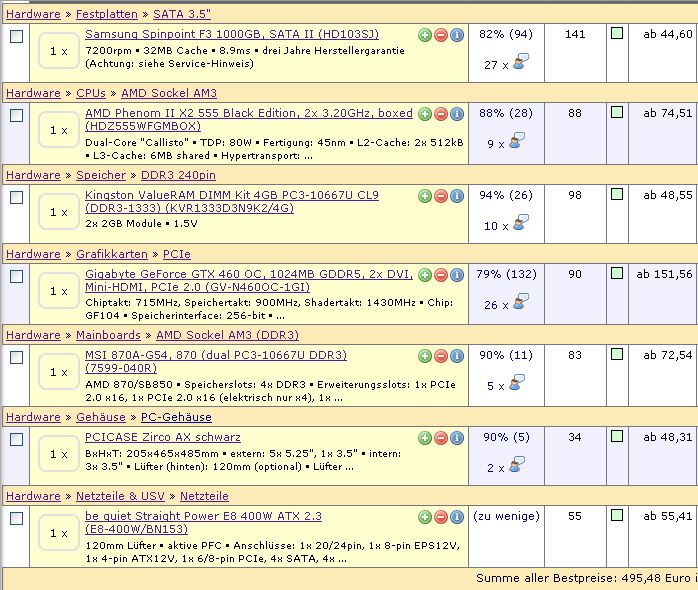Click green plus icon for MSI 870A-G54
Viewport: 698px width, 590px height.
click(425, 356)
